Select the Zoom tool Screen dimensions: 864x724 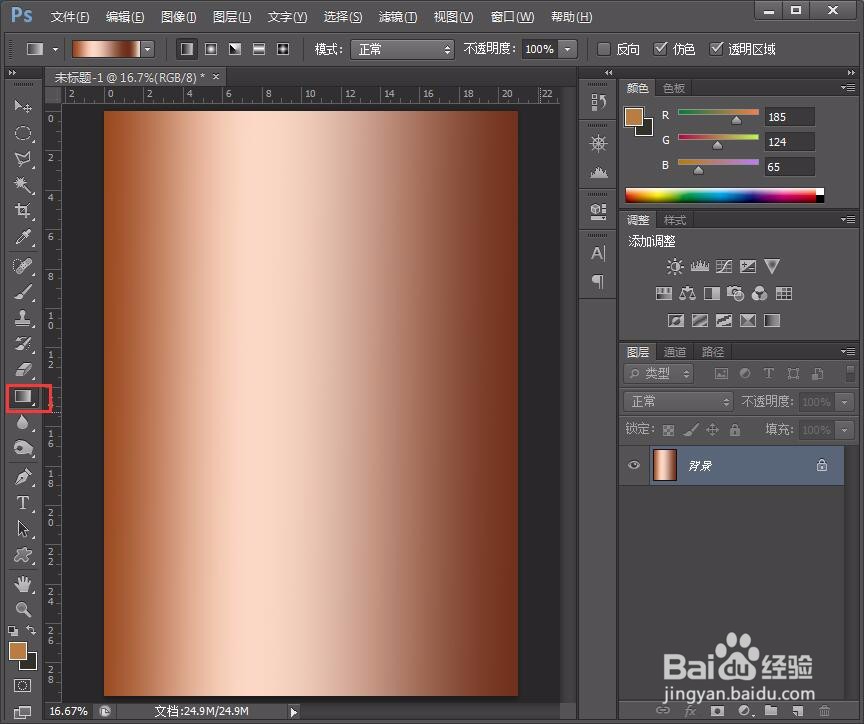click(23, 609)
